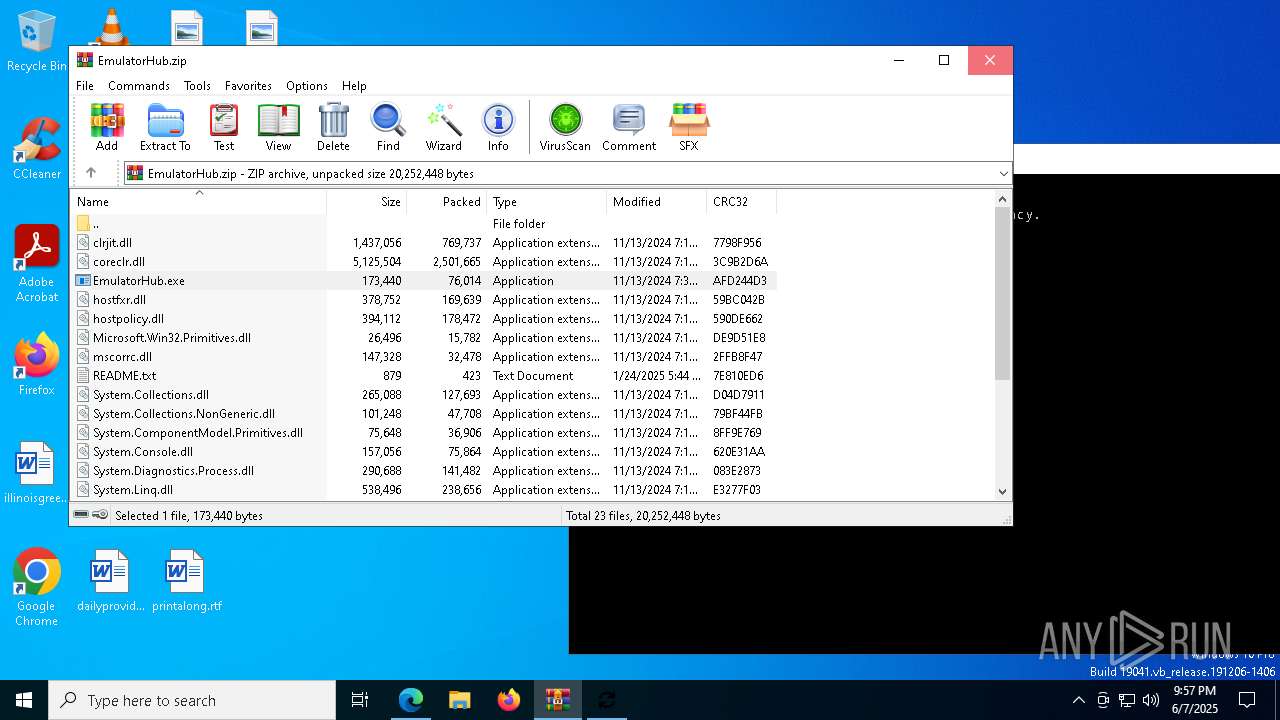Open the Options menu
1280x720 pixels.
(x=307, y=86)
